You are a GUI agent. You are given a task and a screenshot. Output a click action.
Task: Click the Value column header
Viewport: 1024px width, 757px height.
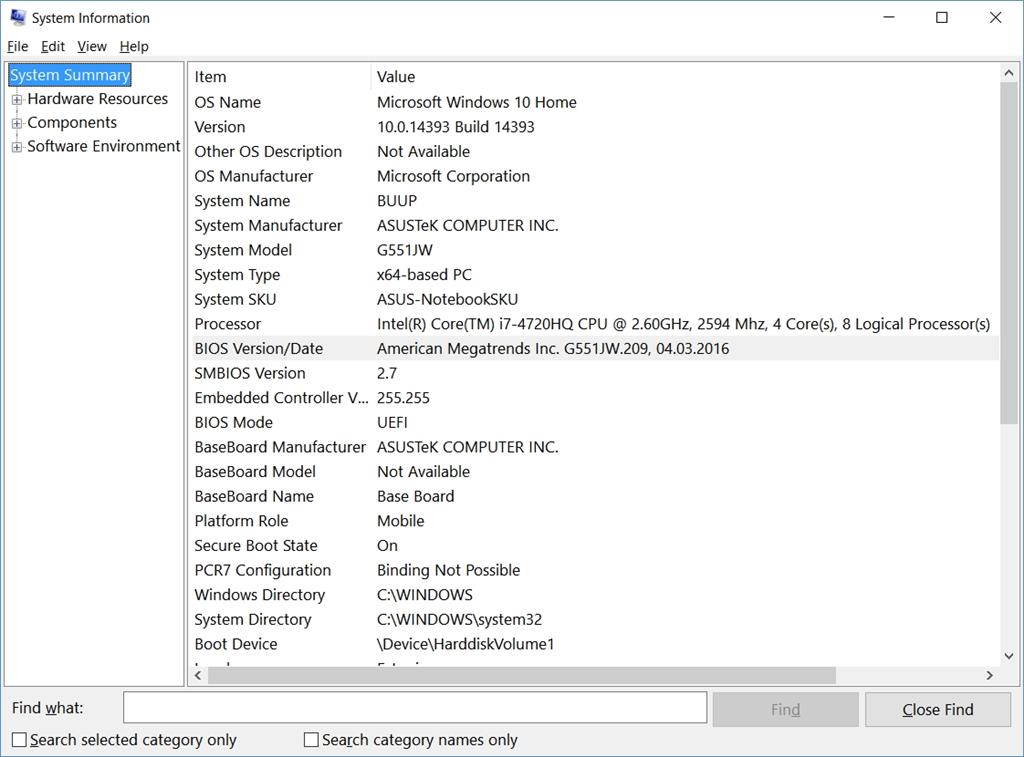pos(685,76)
